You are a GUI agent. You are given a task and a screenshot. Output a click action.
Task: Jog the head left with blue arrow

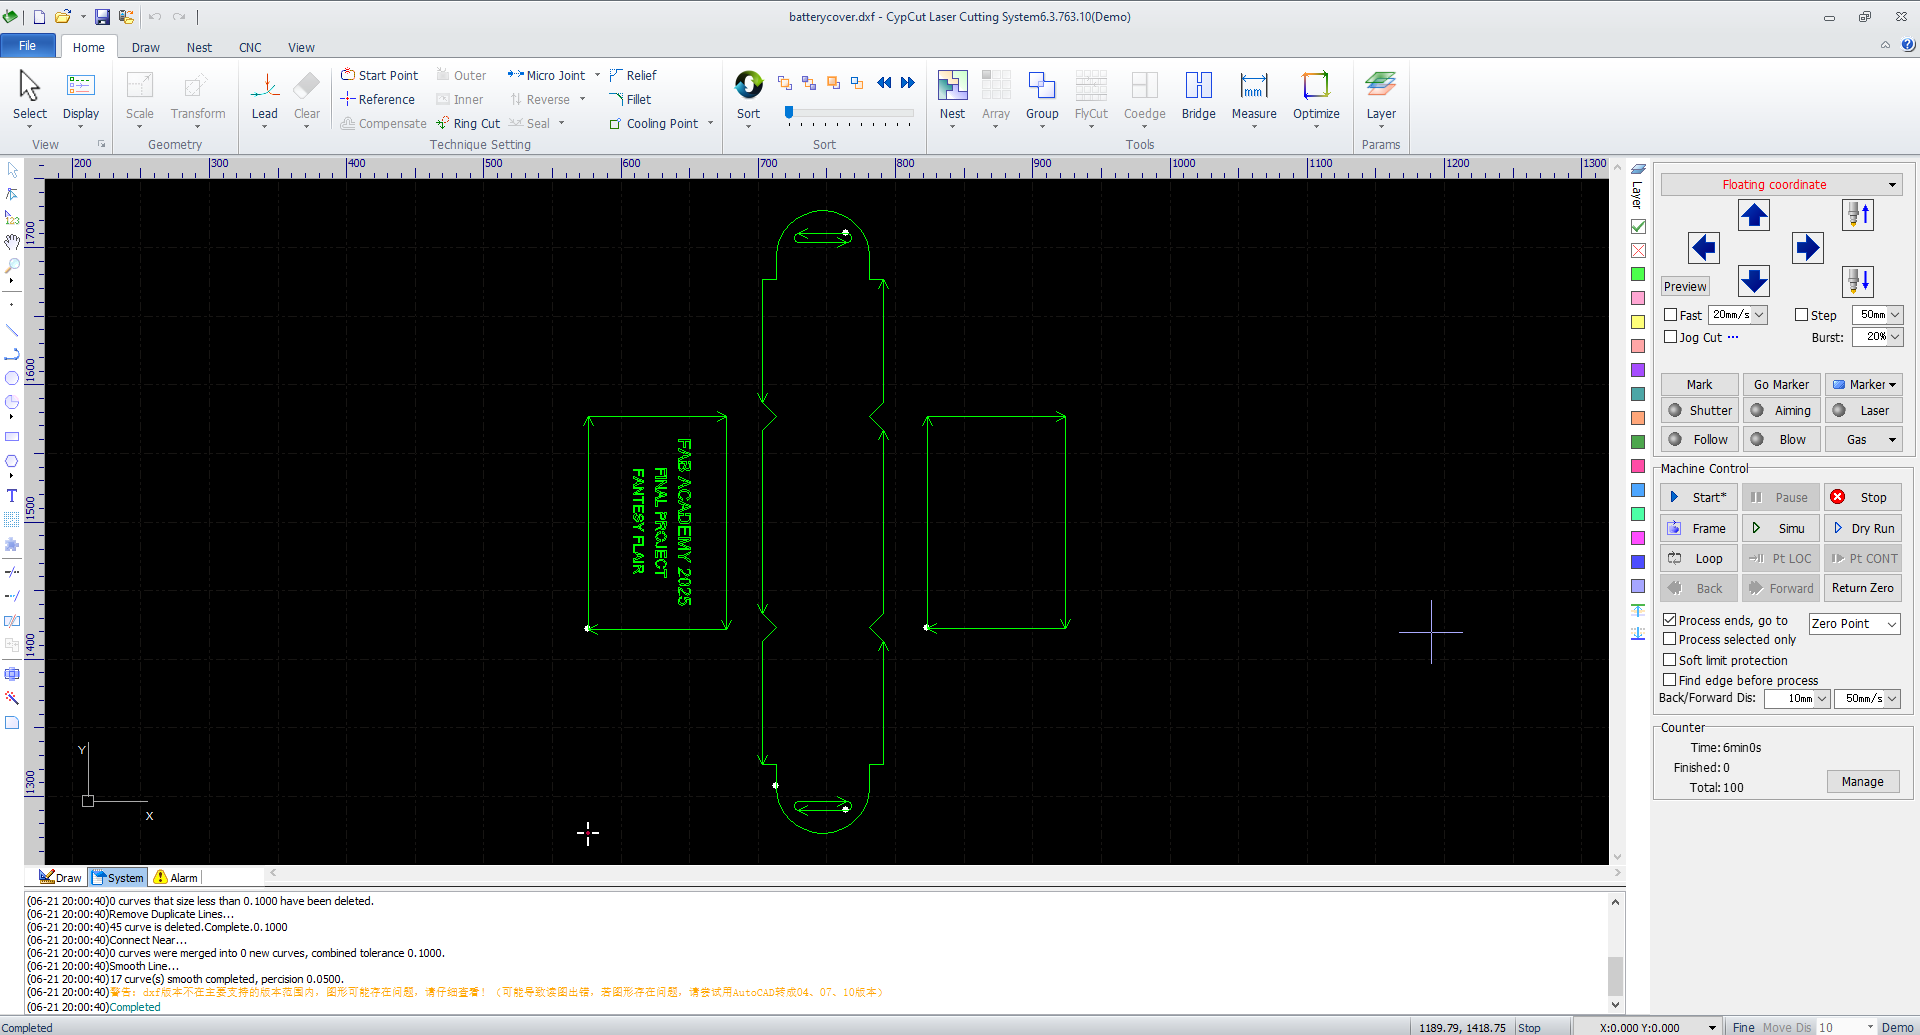coord(1704,248)
